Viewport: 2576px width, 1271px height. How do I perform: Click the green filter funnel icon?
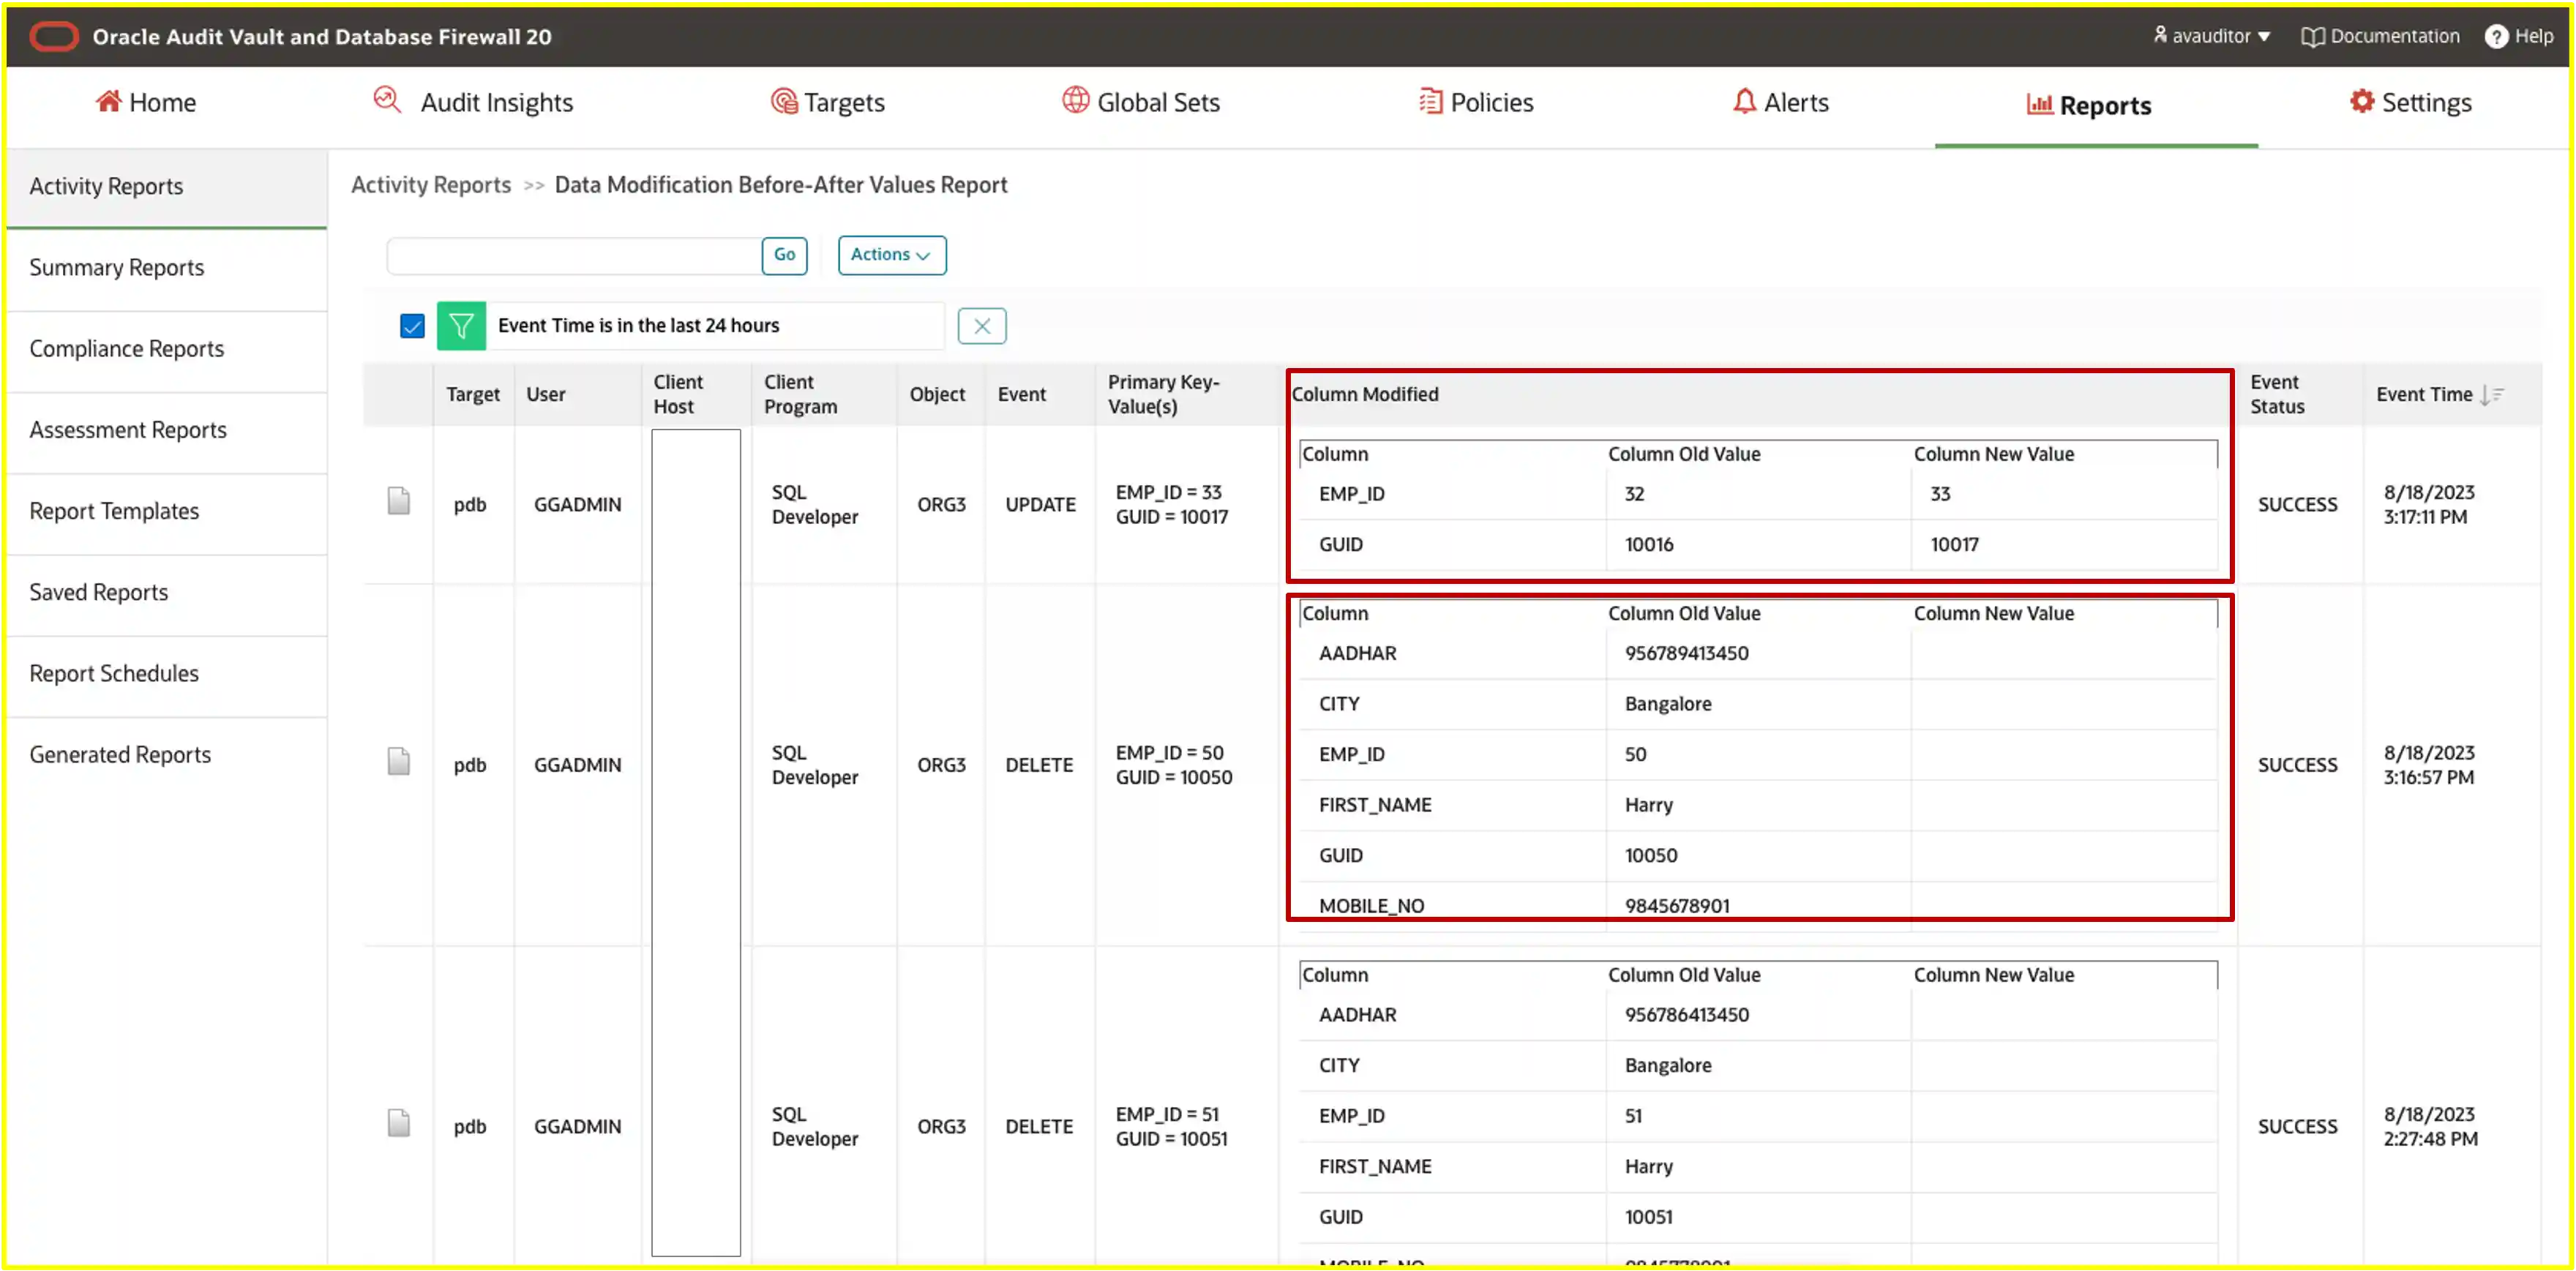[x=461, y=326]
